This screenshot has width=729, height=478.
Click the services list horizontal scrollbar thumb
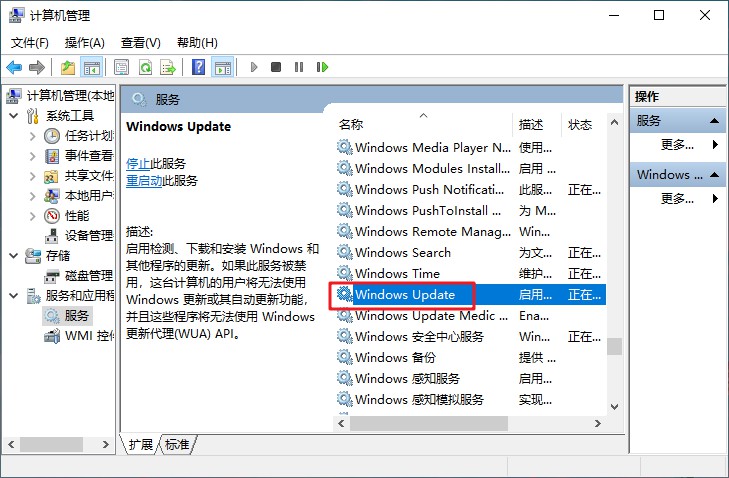tap(429, 423)
